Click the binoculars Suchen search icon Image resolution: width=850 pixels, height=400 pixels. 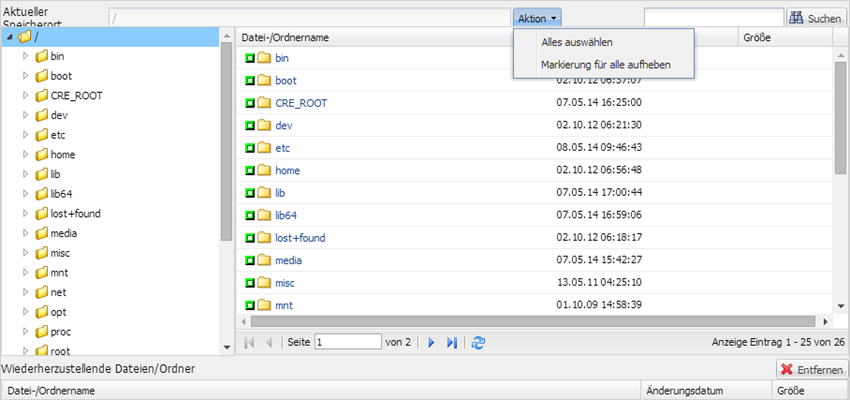coord(796,18)
